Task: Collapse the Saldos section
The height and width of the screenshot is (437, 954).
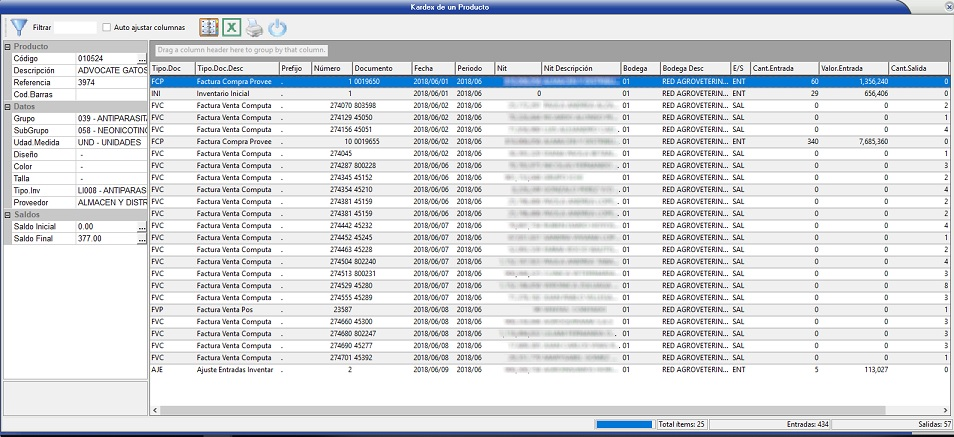Action: pos(7,214)
